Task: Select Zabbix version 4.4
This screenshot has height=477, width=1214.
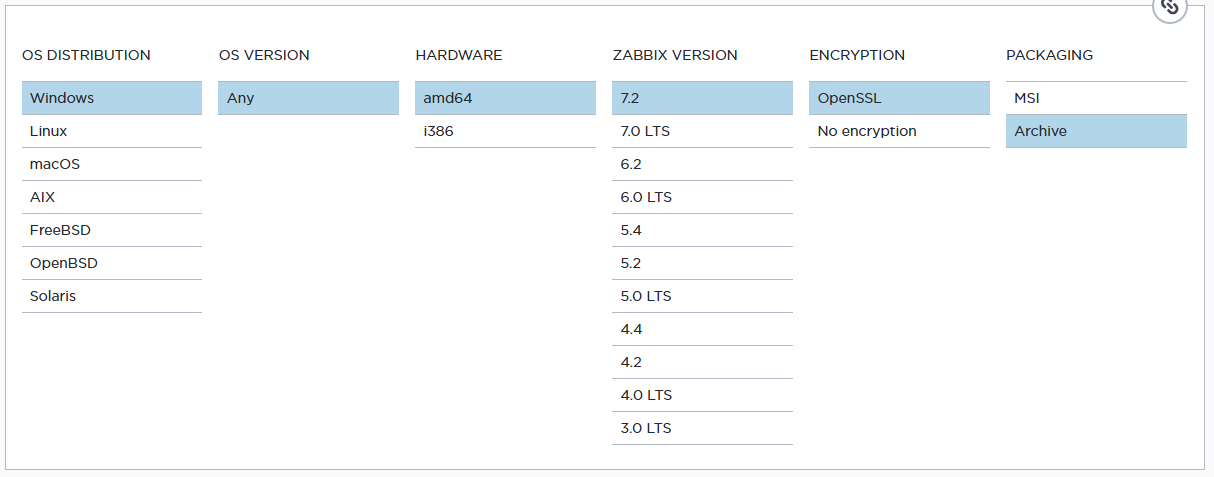Action: (x=701, y=329)
